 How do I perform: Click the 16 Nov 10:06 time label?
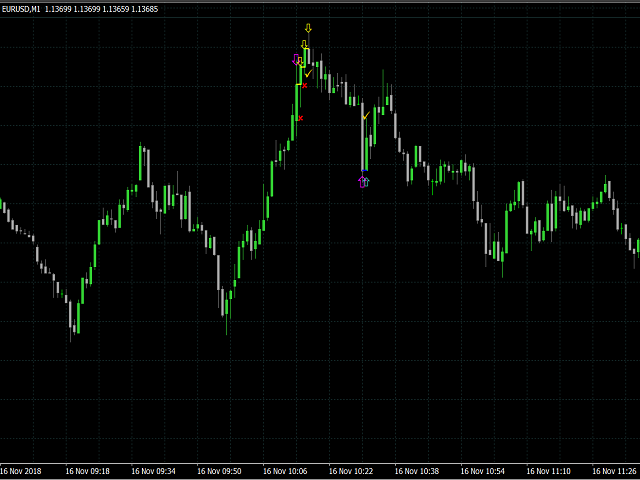coord(285,471)
